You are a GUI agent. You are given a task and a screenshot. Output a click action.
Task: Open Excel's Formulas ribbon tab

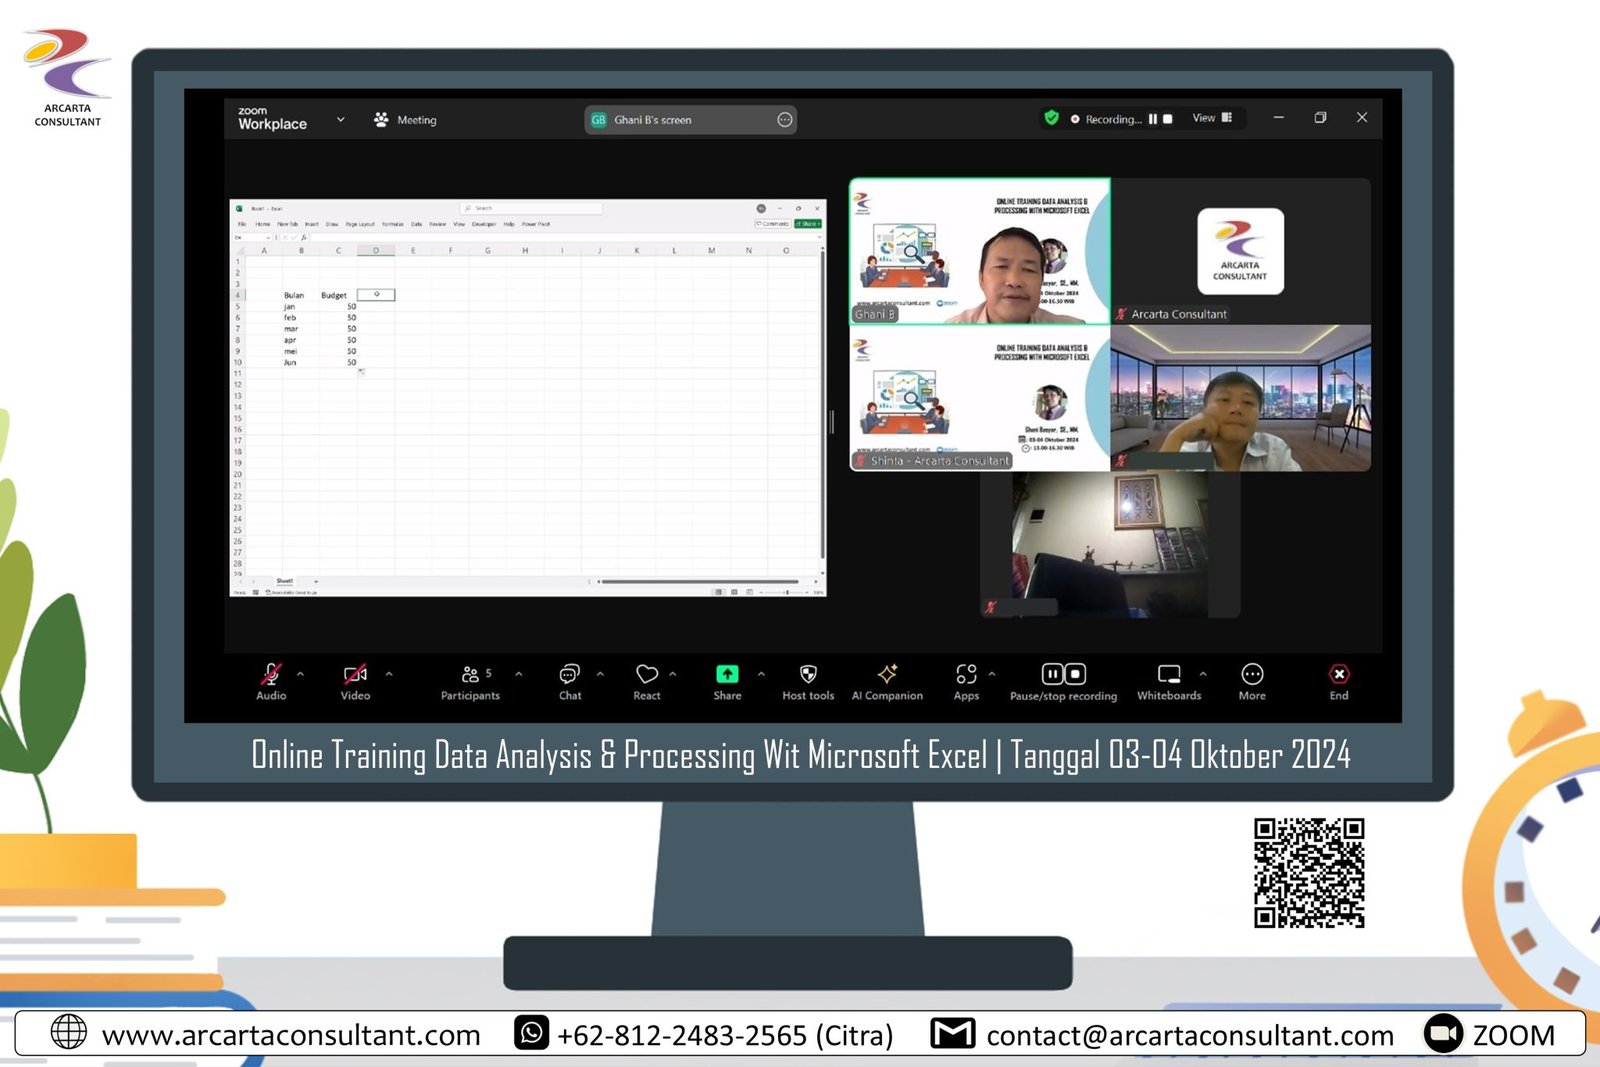point(393,224)
